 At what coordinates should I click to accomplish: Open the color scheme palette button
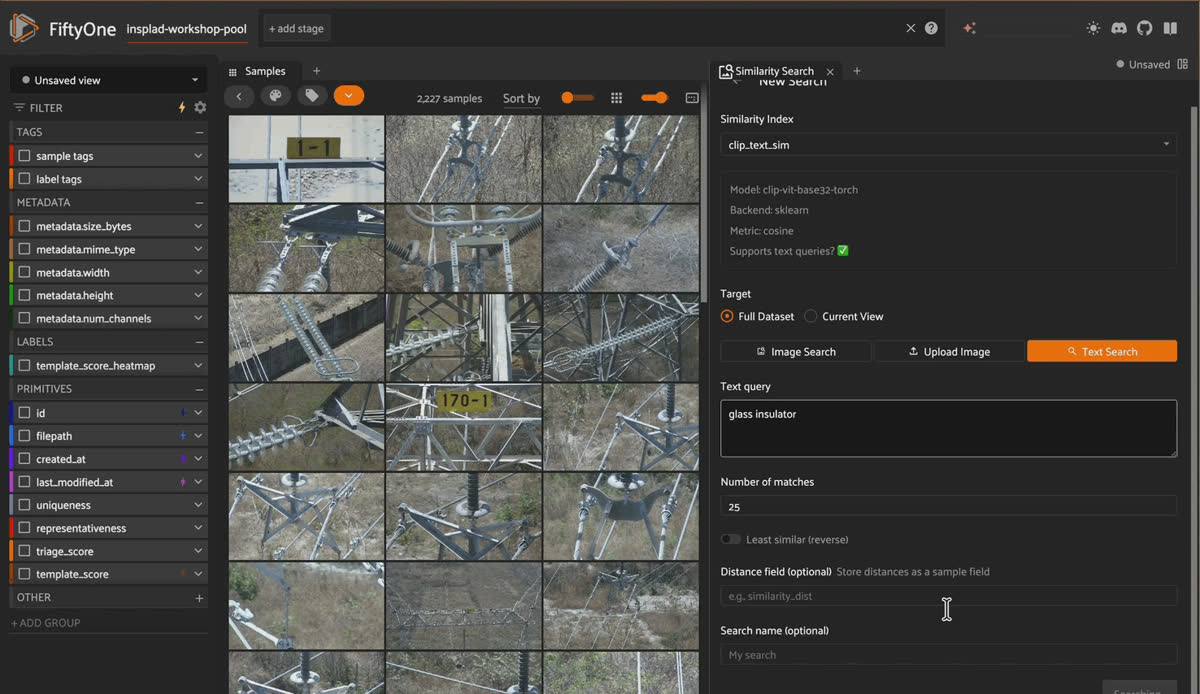click(x=275, y=96)
